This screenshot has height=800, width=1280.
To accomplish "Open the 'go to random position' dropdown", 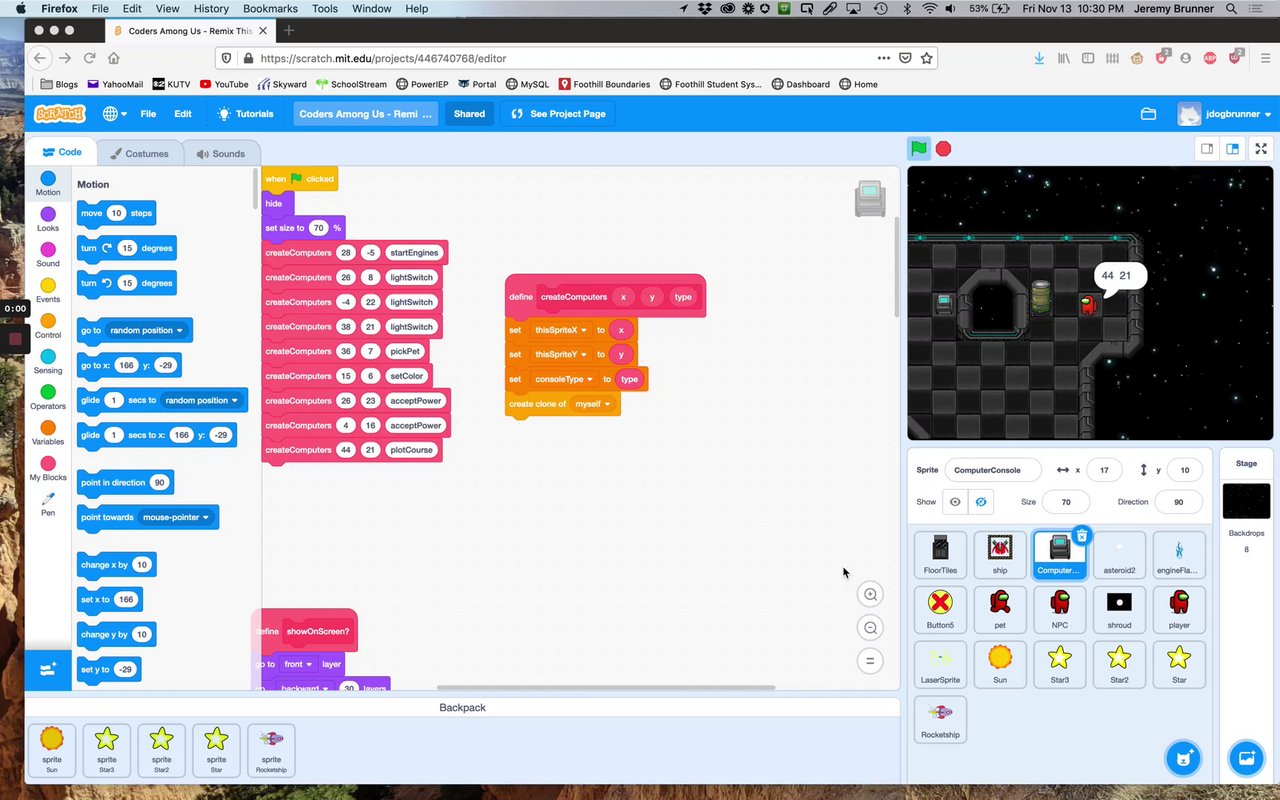I will point(147,331).
